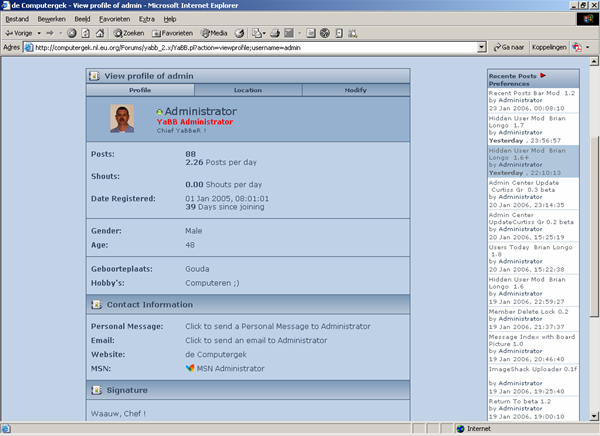Open the Favorieten toolbar panel
This screenshot has width=600, height=436.
point(172,33)
